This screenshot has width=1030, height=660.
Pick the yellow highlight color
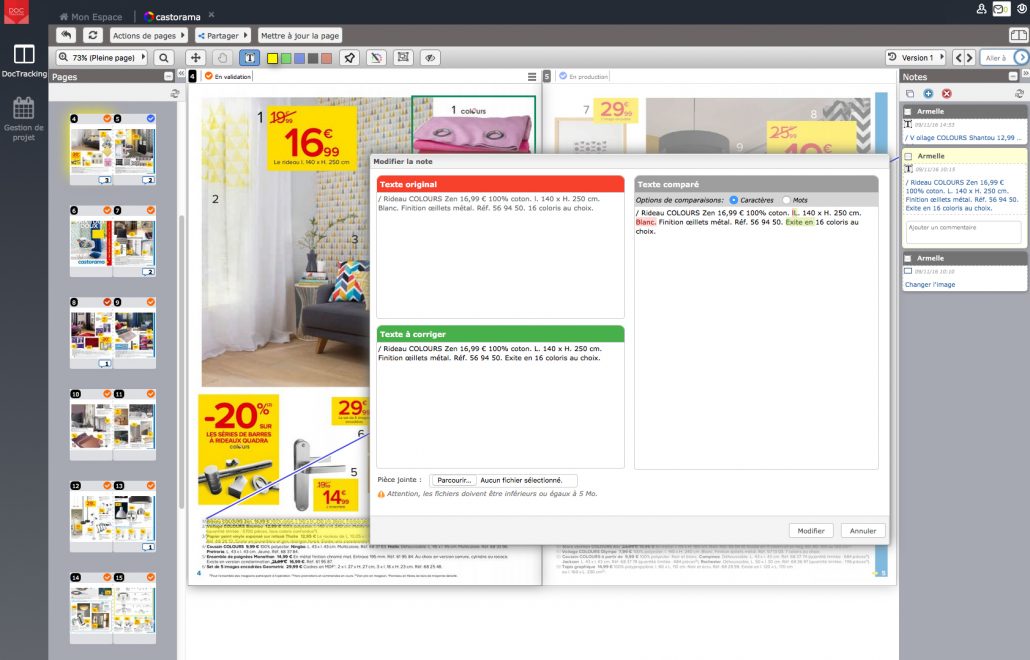(x=273, y=58)
